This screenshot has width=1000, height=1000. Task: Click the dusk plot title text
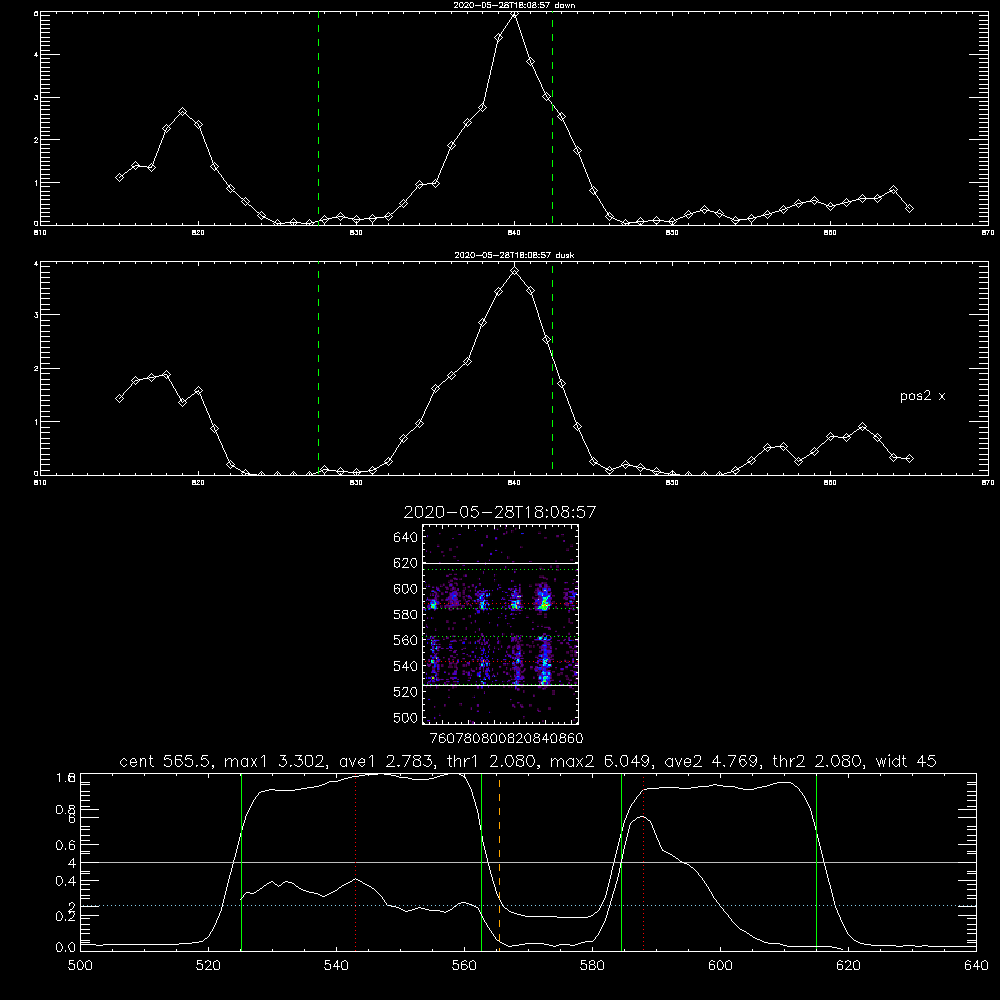point(514,254)
